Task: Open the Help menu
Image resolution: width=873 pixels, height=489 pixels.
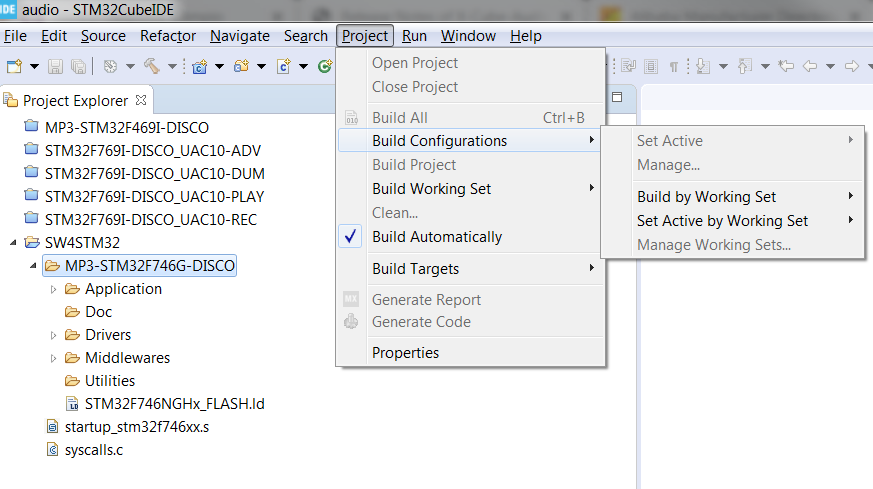Action: (526, 36)
